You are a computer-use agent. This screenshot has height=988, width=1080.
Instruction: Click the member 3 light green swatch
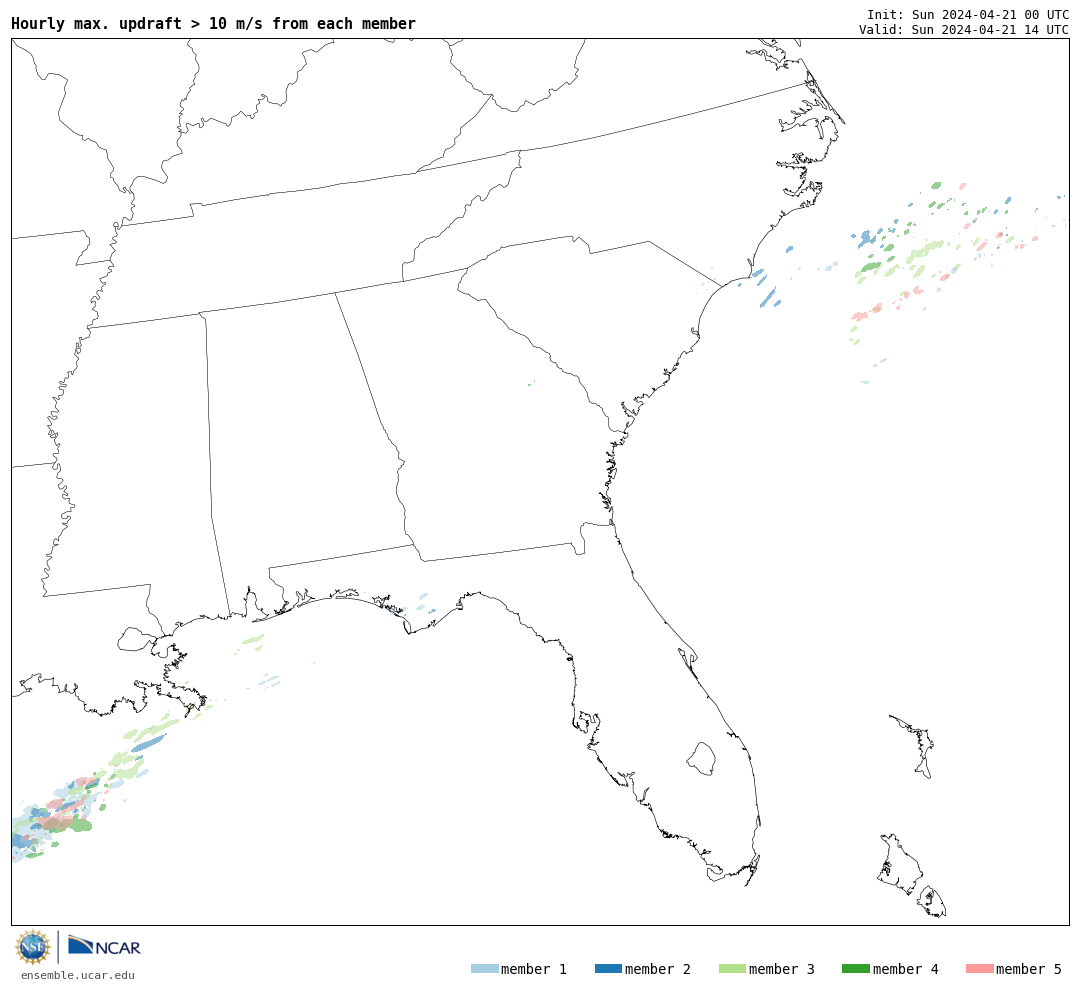(x=732, y=968)
